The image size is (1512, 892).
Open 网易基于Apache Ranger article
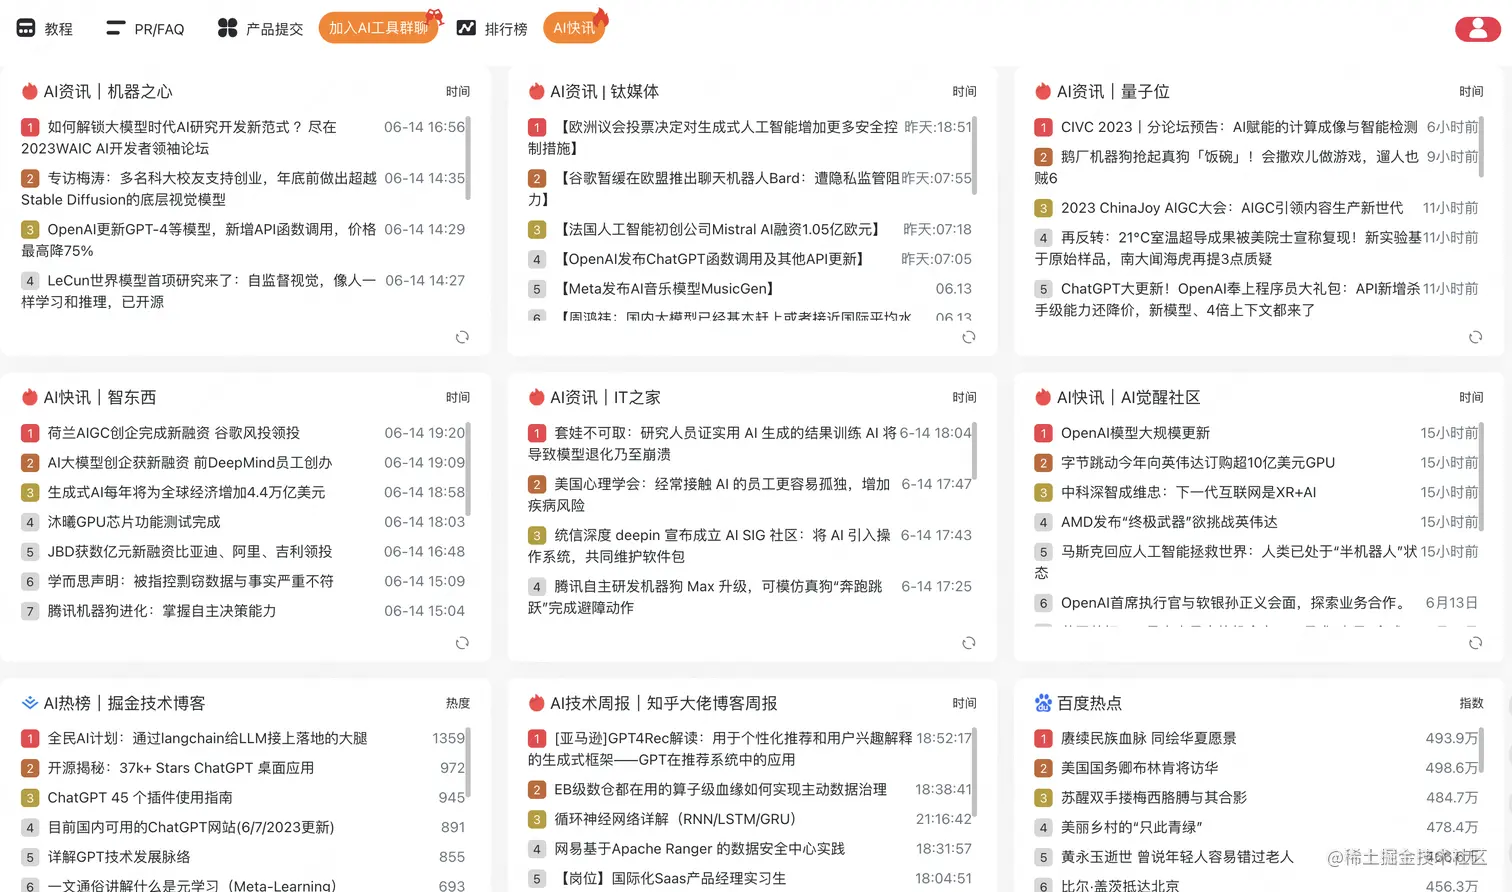(x=699, y=849)
